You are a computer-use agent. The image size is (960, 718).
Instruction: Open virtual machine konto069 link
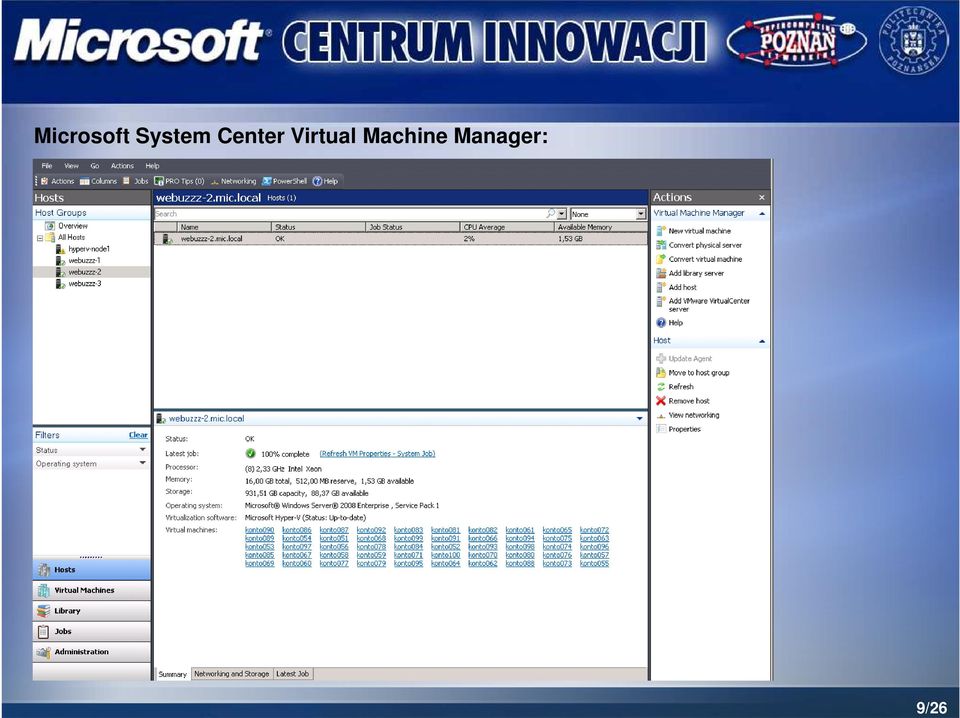(260, 563)
